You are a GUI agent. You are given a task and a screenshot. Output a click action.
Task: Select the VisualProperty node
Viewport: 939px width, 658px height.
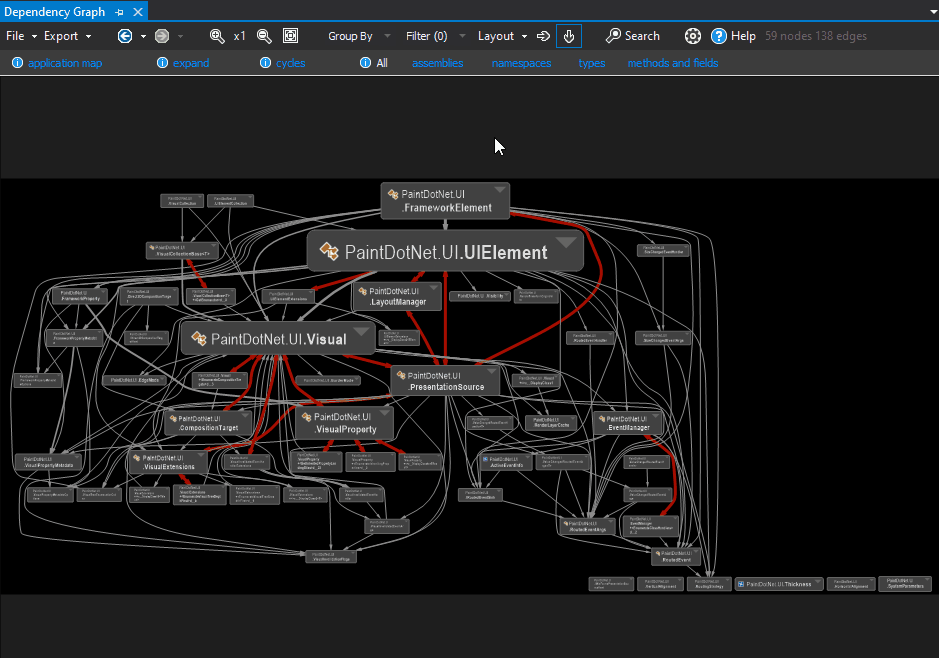click(344, 423)
